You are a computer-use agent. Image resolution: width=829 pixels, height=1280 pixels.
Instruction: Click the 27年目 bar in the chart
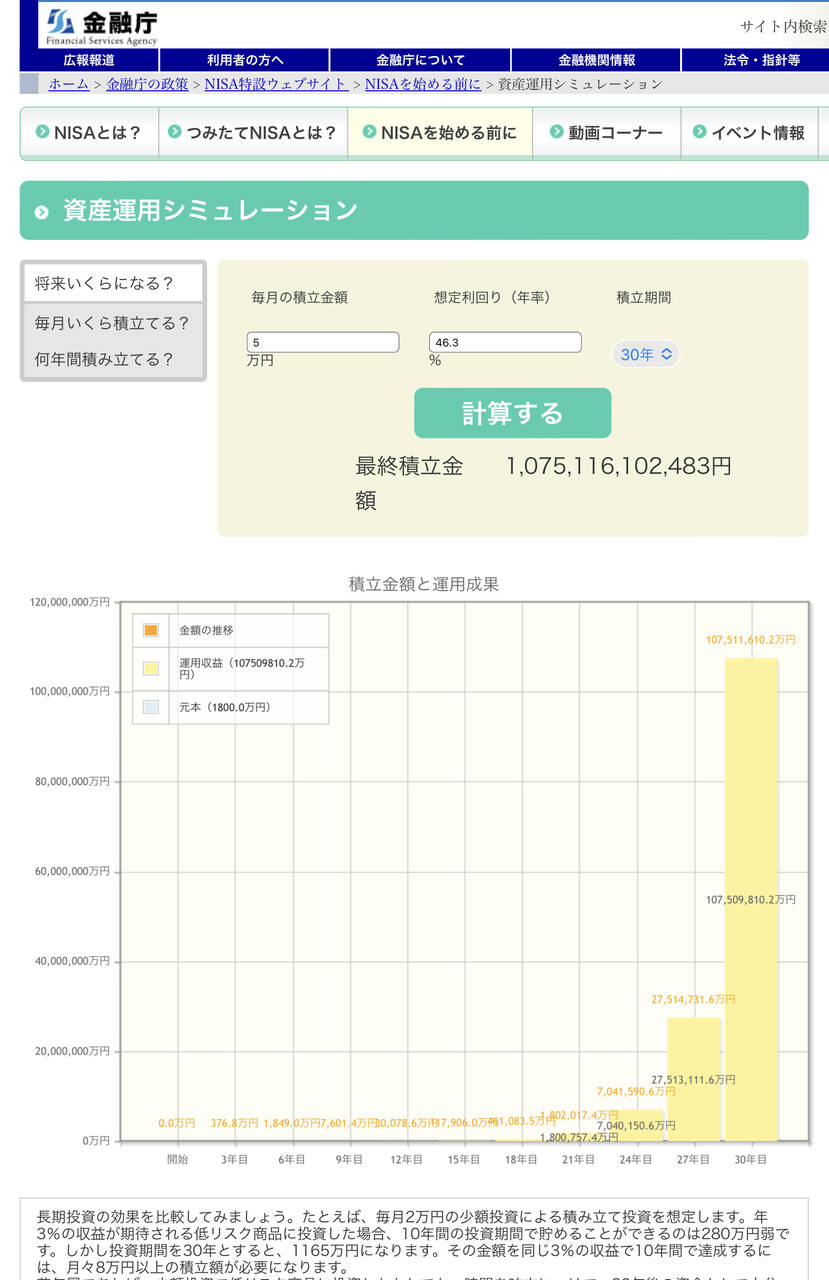(693, 1079)
